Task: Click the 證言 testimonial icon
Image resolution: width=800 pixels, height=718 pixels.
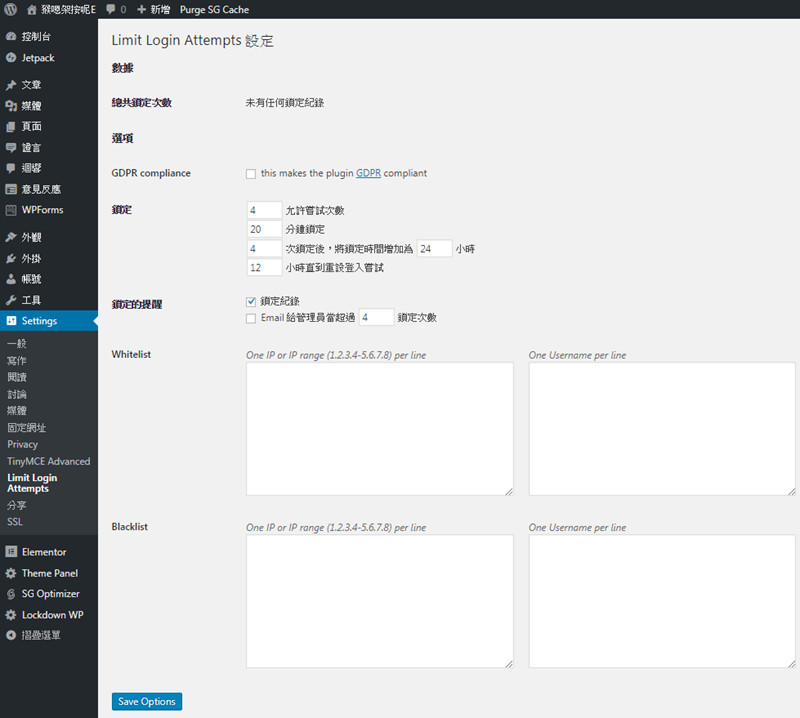Action: pos(11,147)
